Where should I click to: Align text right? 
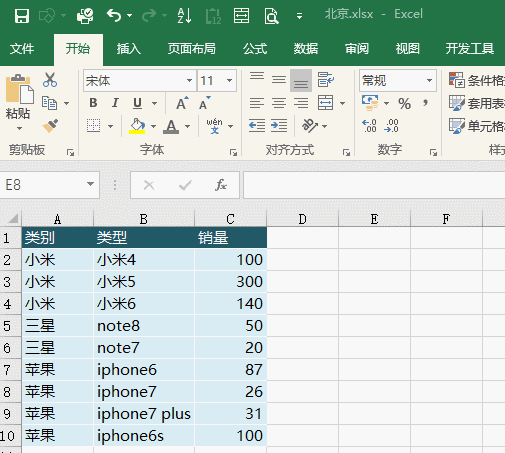pos(301,103)
